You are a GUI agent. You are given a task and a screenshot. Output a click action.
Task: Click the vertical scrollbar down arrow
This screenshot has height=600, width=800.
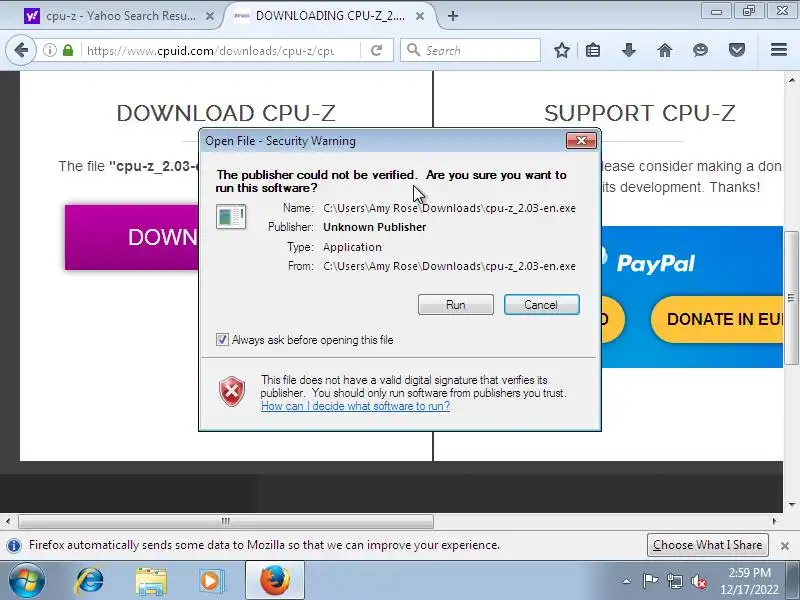click(791, 504)
